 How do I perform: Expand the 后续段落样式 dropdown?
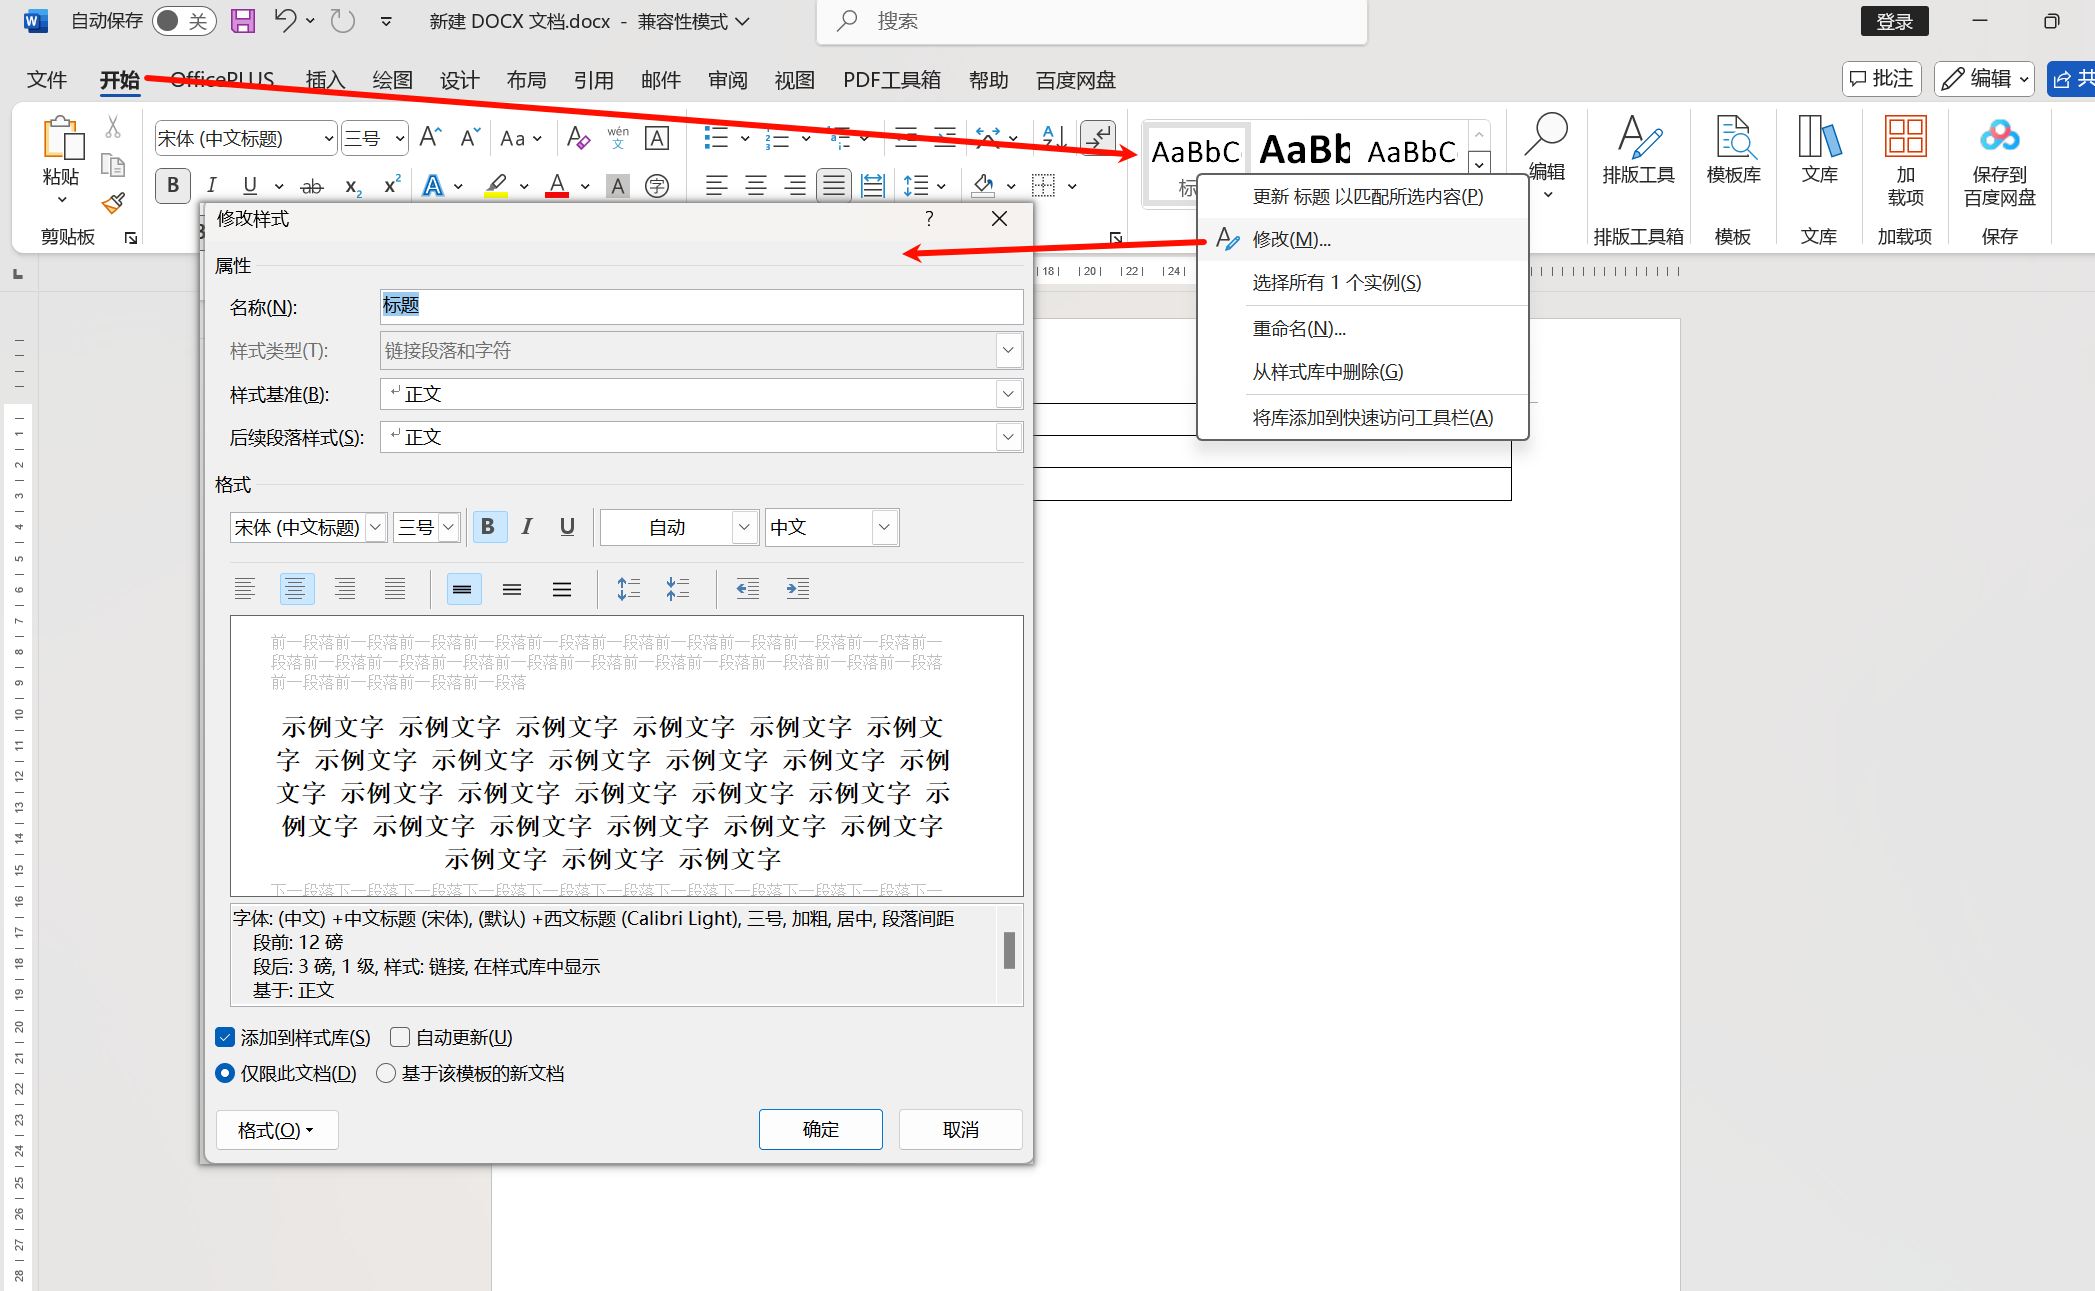(x=1008, y=437)
